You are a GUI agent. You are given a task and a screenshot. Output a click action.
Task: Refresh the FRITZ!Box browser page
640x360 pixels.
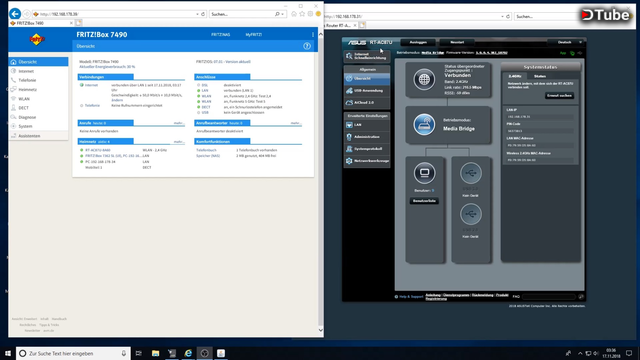coord(203,14)
